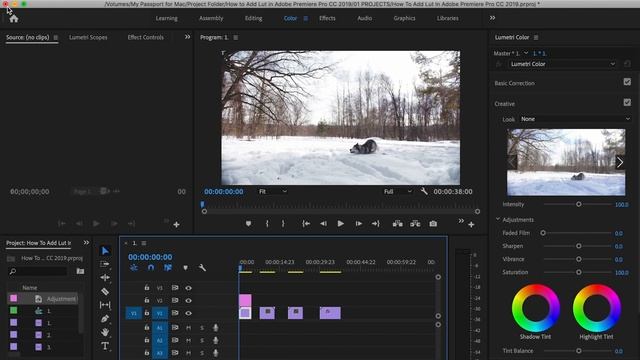The width and height of the screenshot is (640, 360).
Task: Click the Intensity slider handle
Action: click(x=579, y=204)
